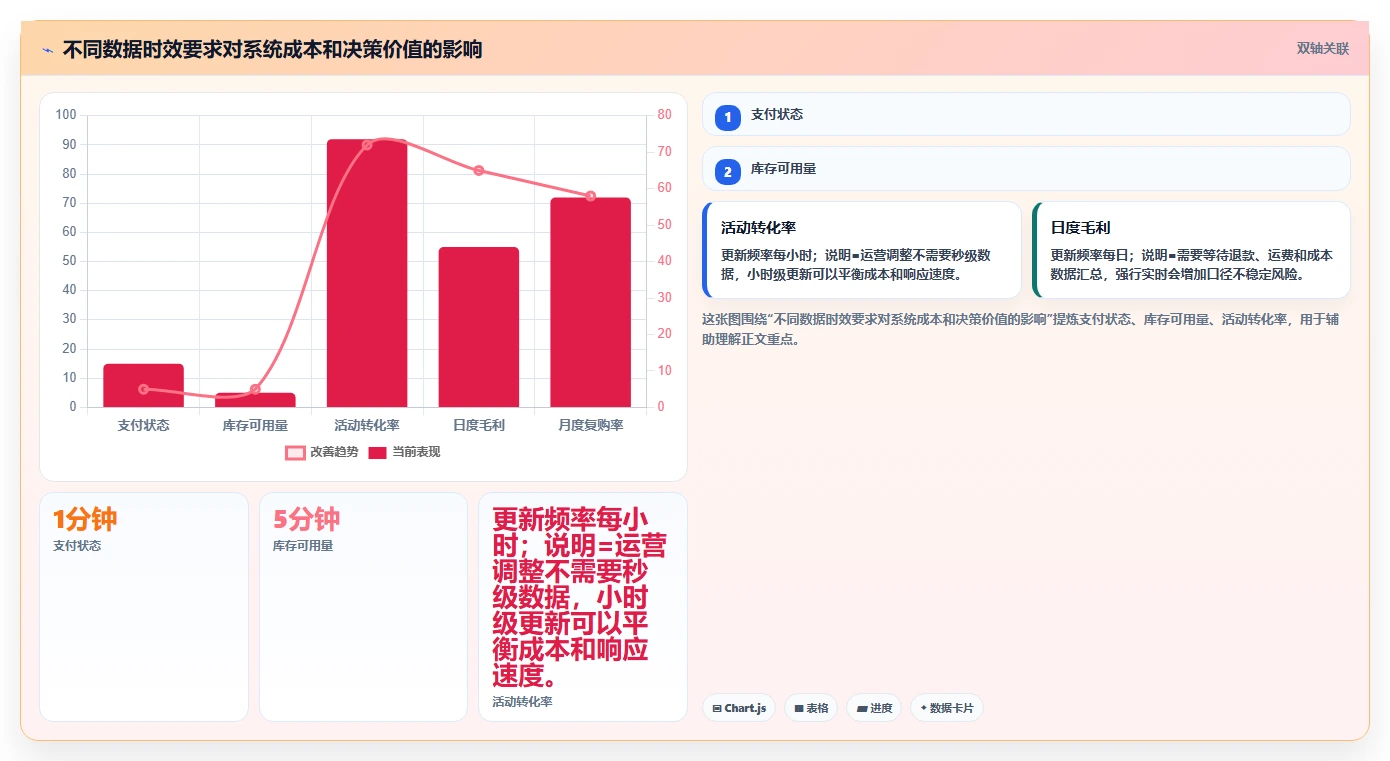Select the 支付状态 bar in the chart

coord(143,385)
